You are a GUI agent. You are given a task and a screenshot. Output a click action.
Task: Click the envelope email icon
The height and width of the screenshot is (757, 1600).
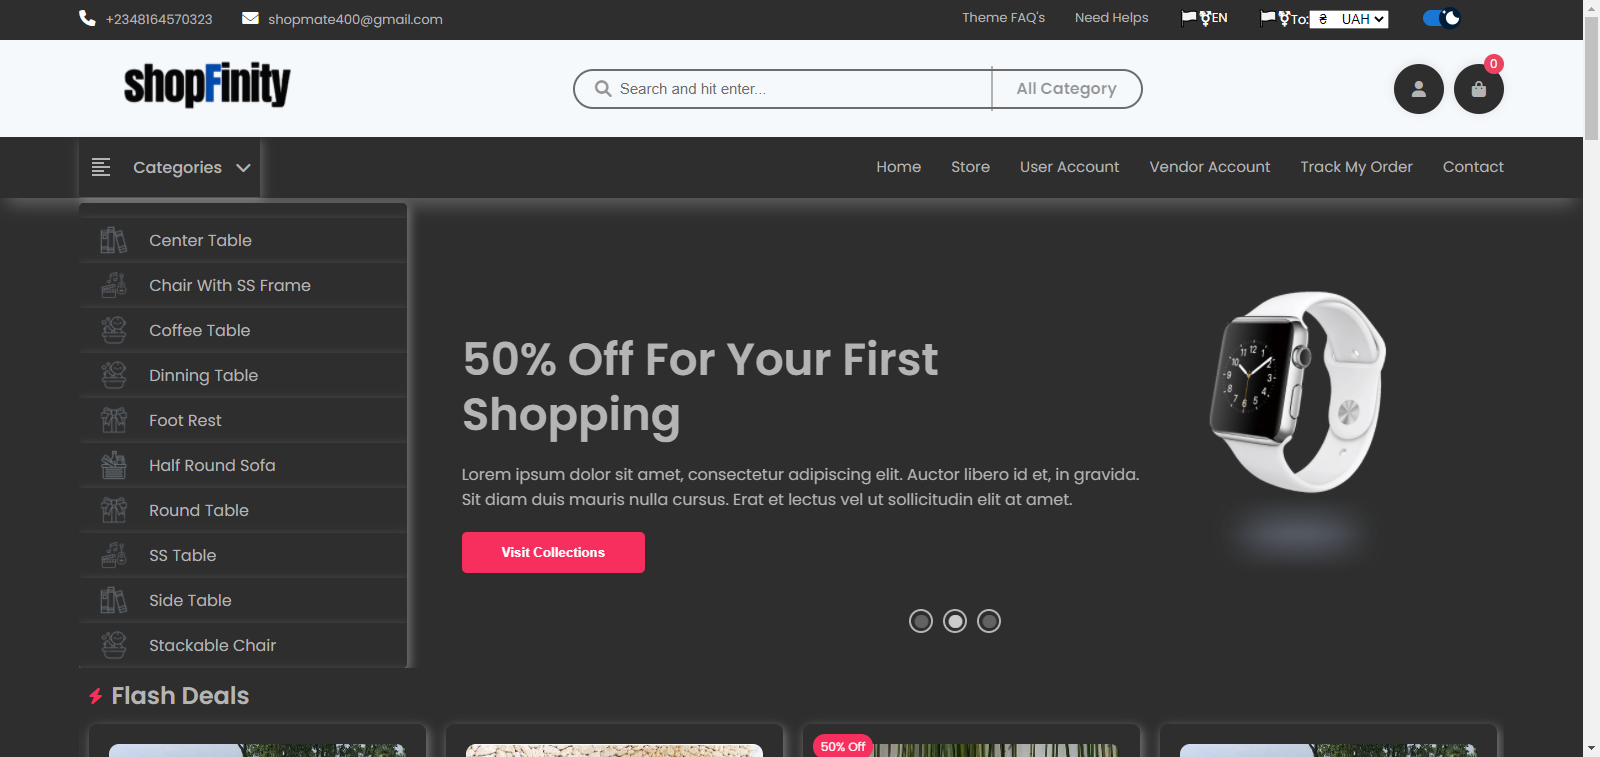coord(251,18)
